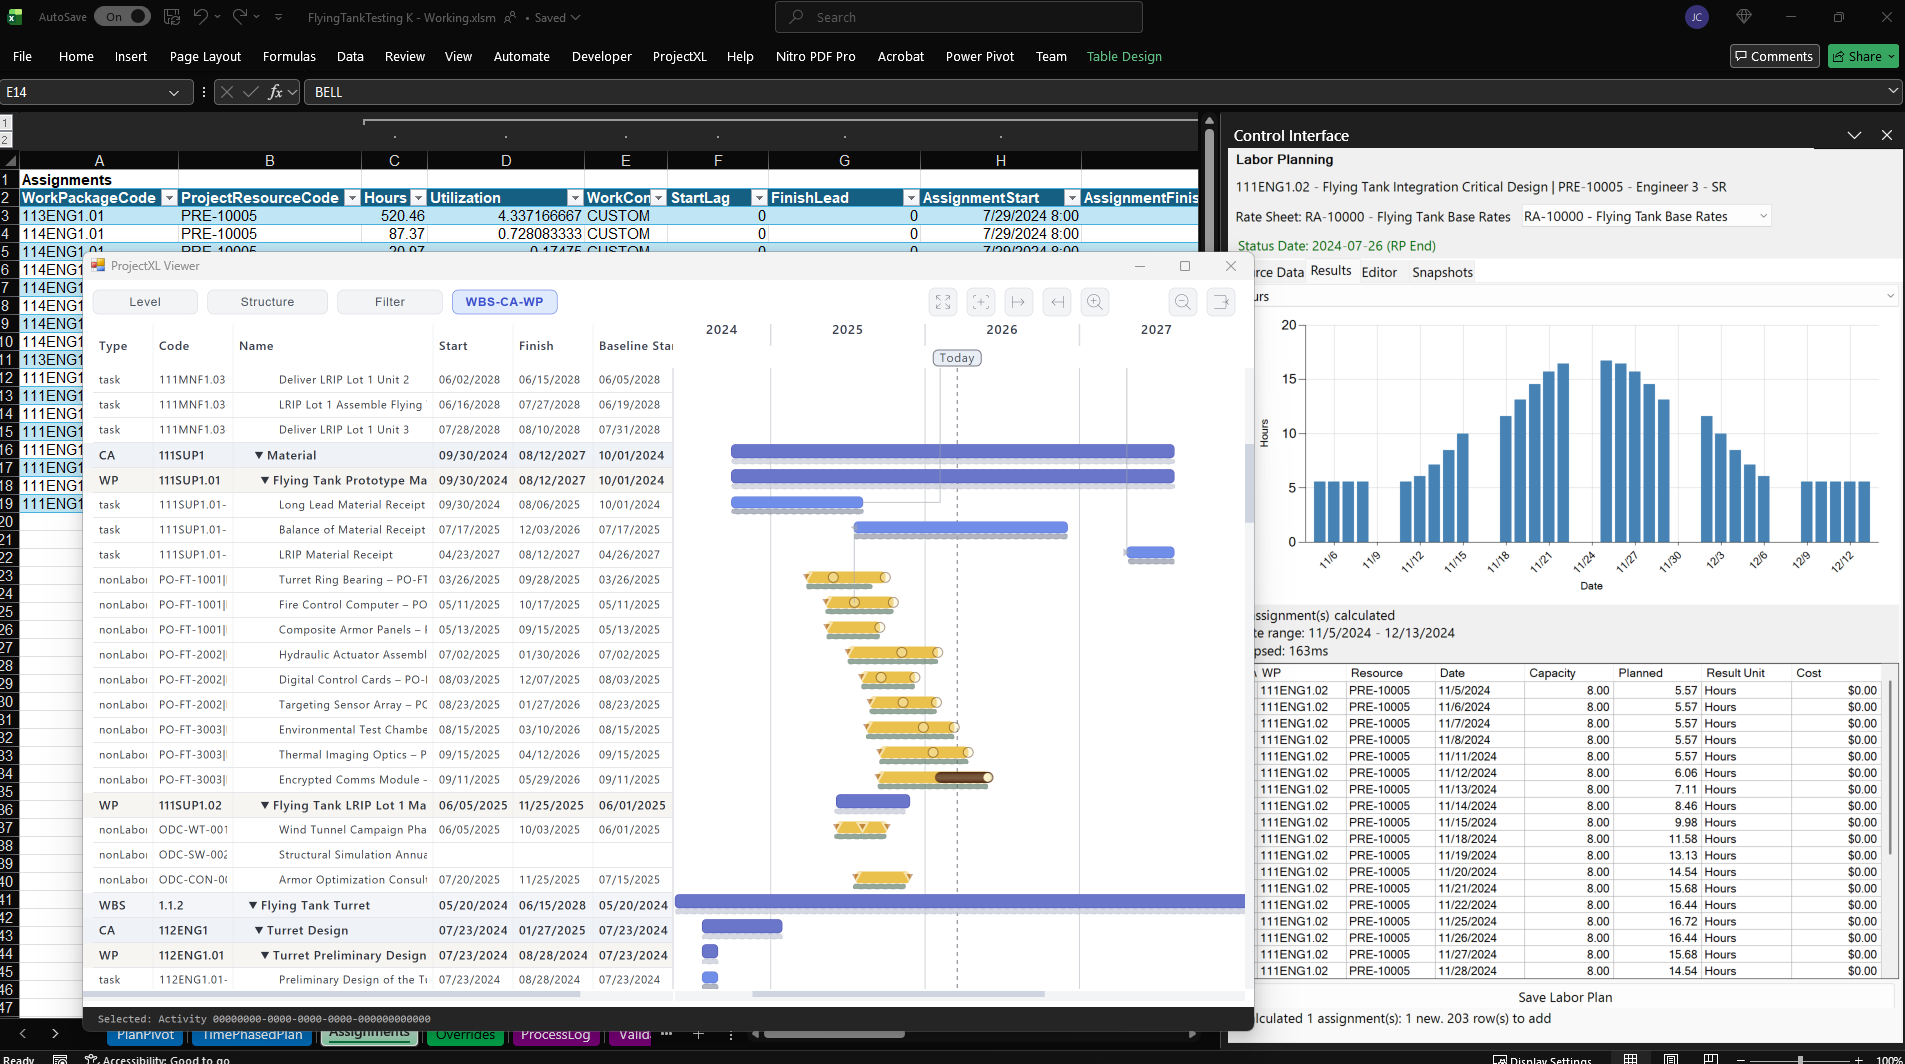Click the zoom in magnifier in Gantt toolbar
1905x1064 pixels.
[1095, 302]
